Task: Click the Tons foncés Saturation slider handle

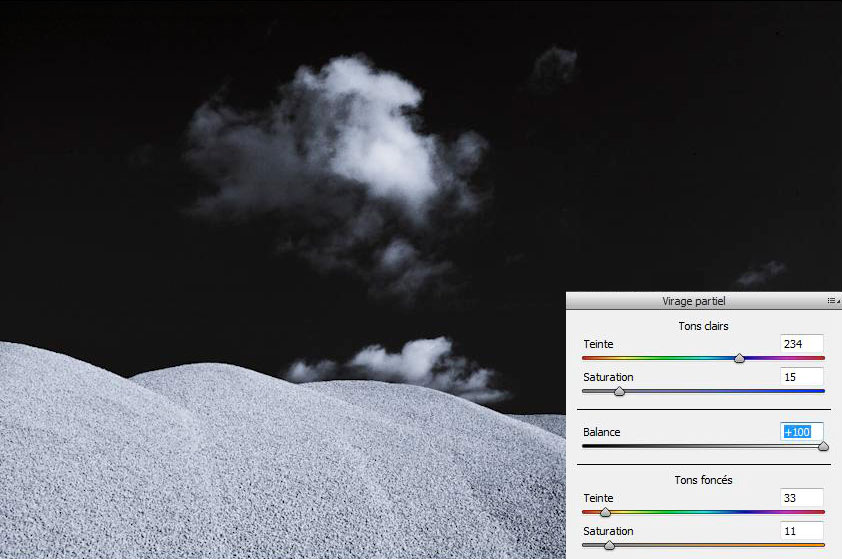Action: [609, 546]
